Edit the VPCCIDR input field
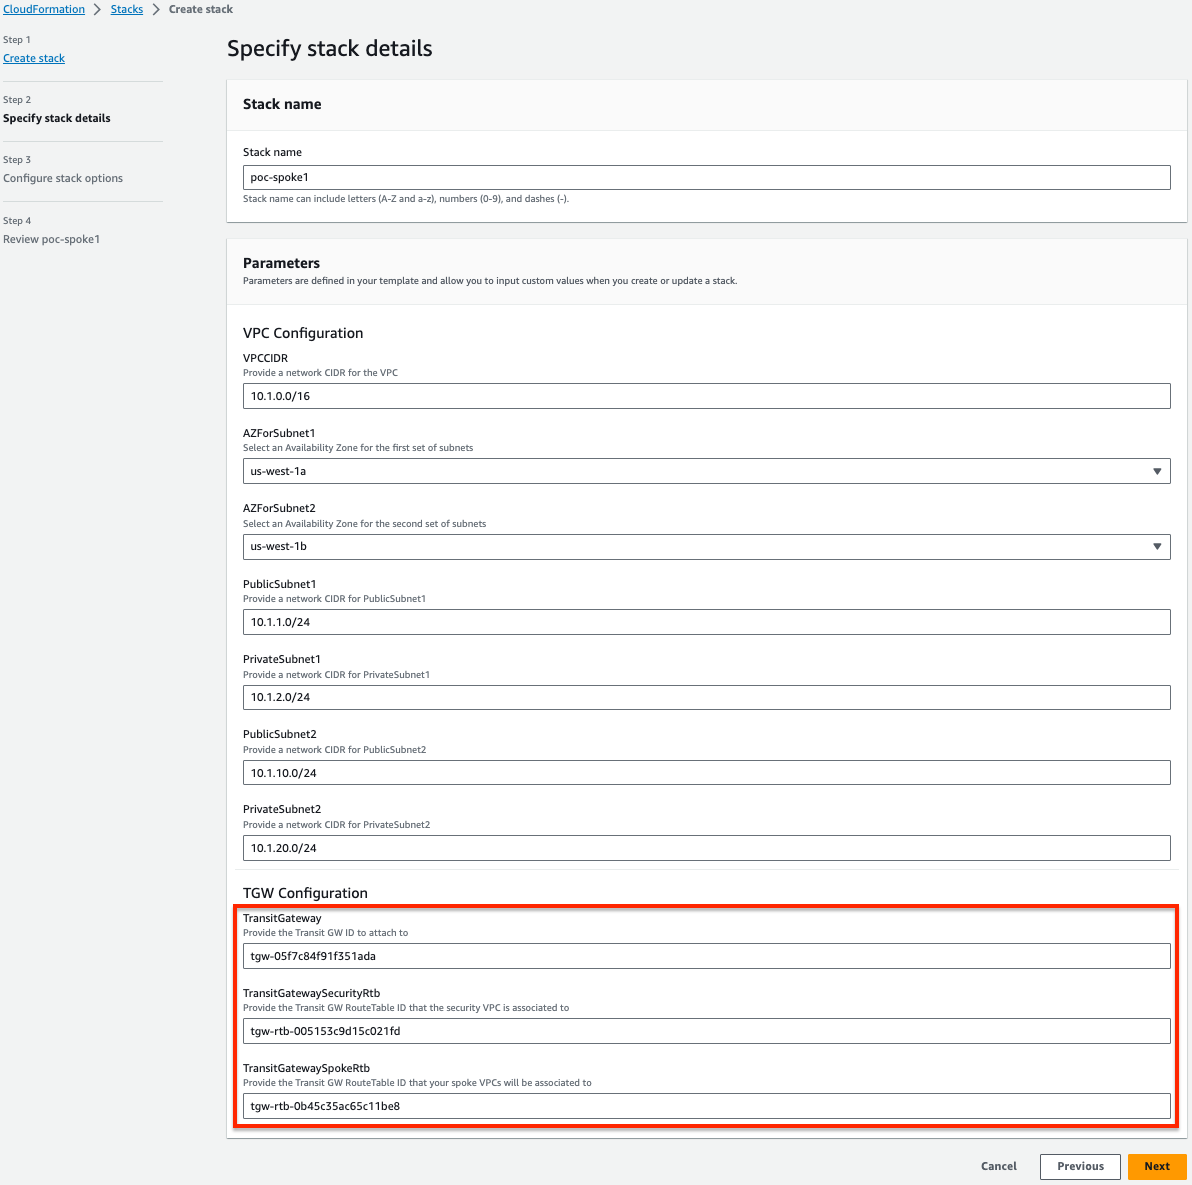The width and height of the screenshot is (1192, 1185). (x=706, y=396)
